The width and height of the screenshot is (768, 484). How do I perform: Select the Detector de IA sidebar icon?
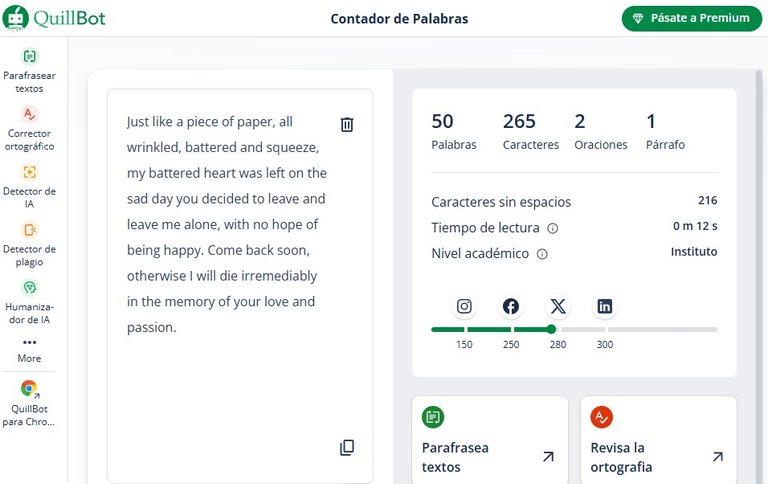pyautogui.click(x=29, y=172)
